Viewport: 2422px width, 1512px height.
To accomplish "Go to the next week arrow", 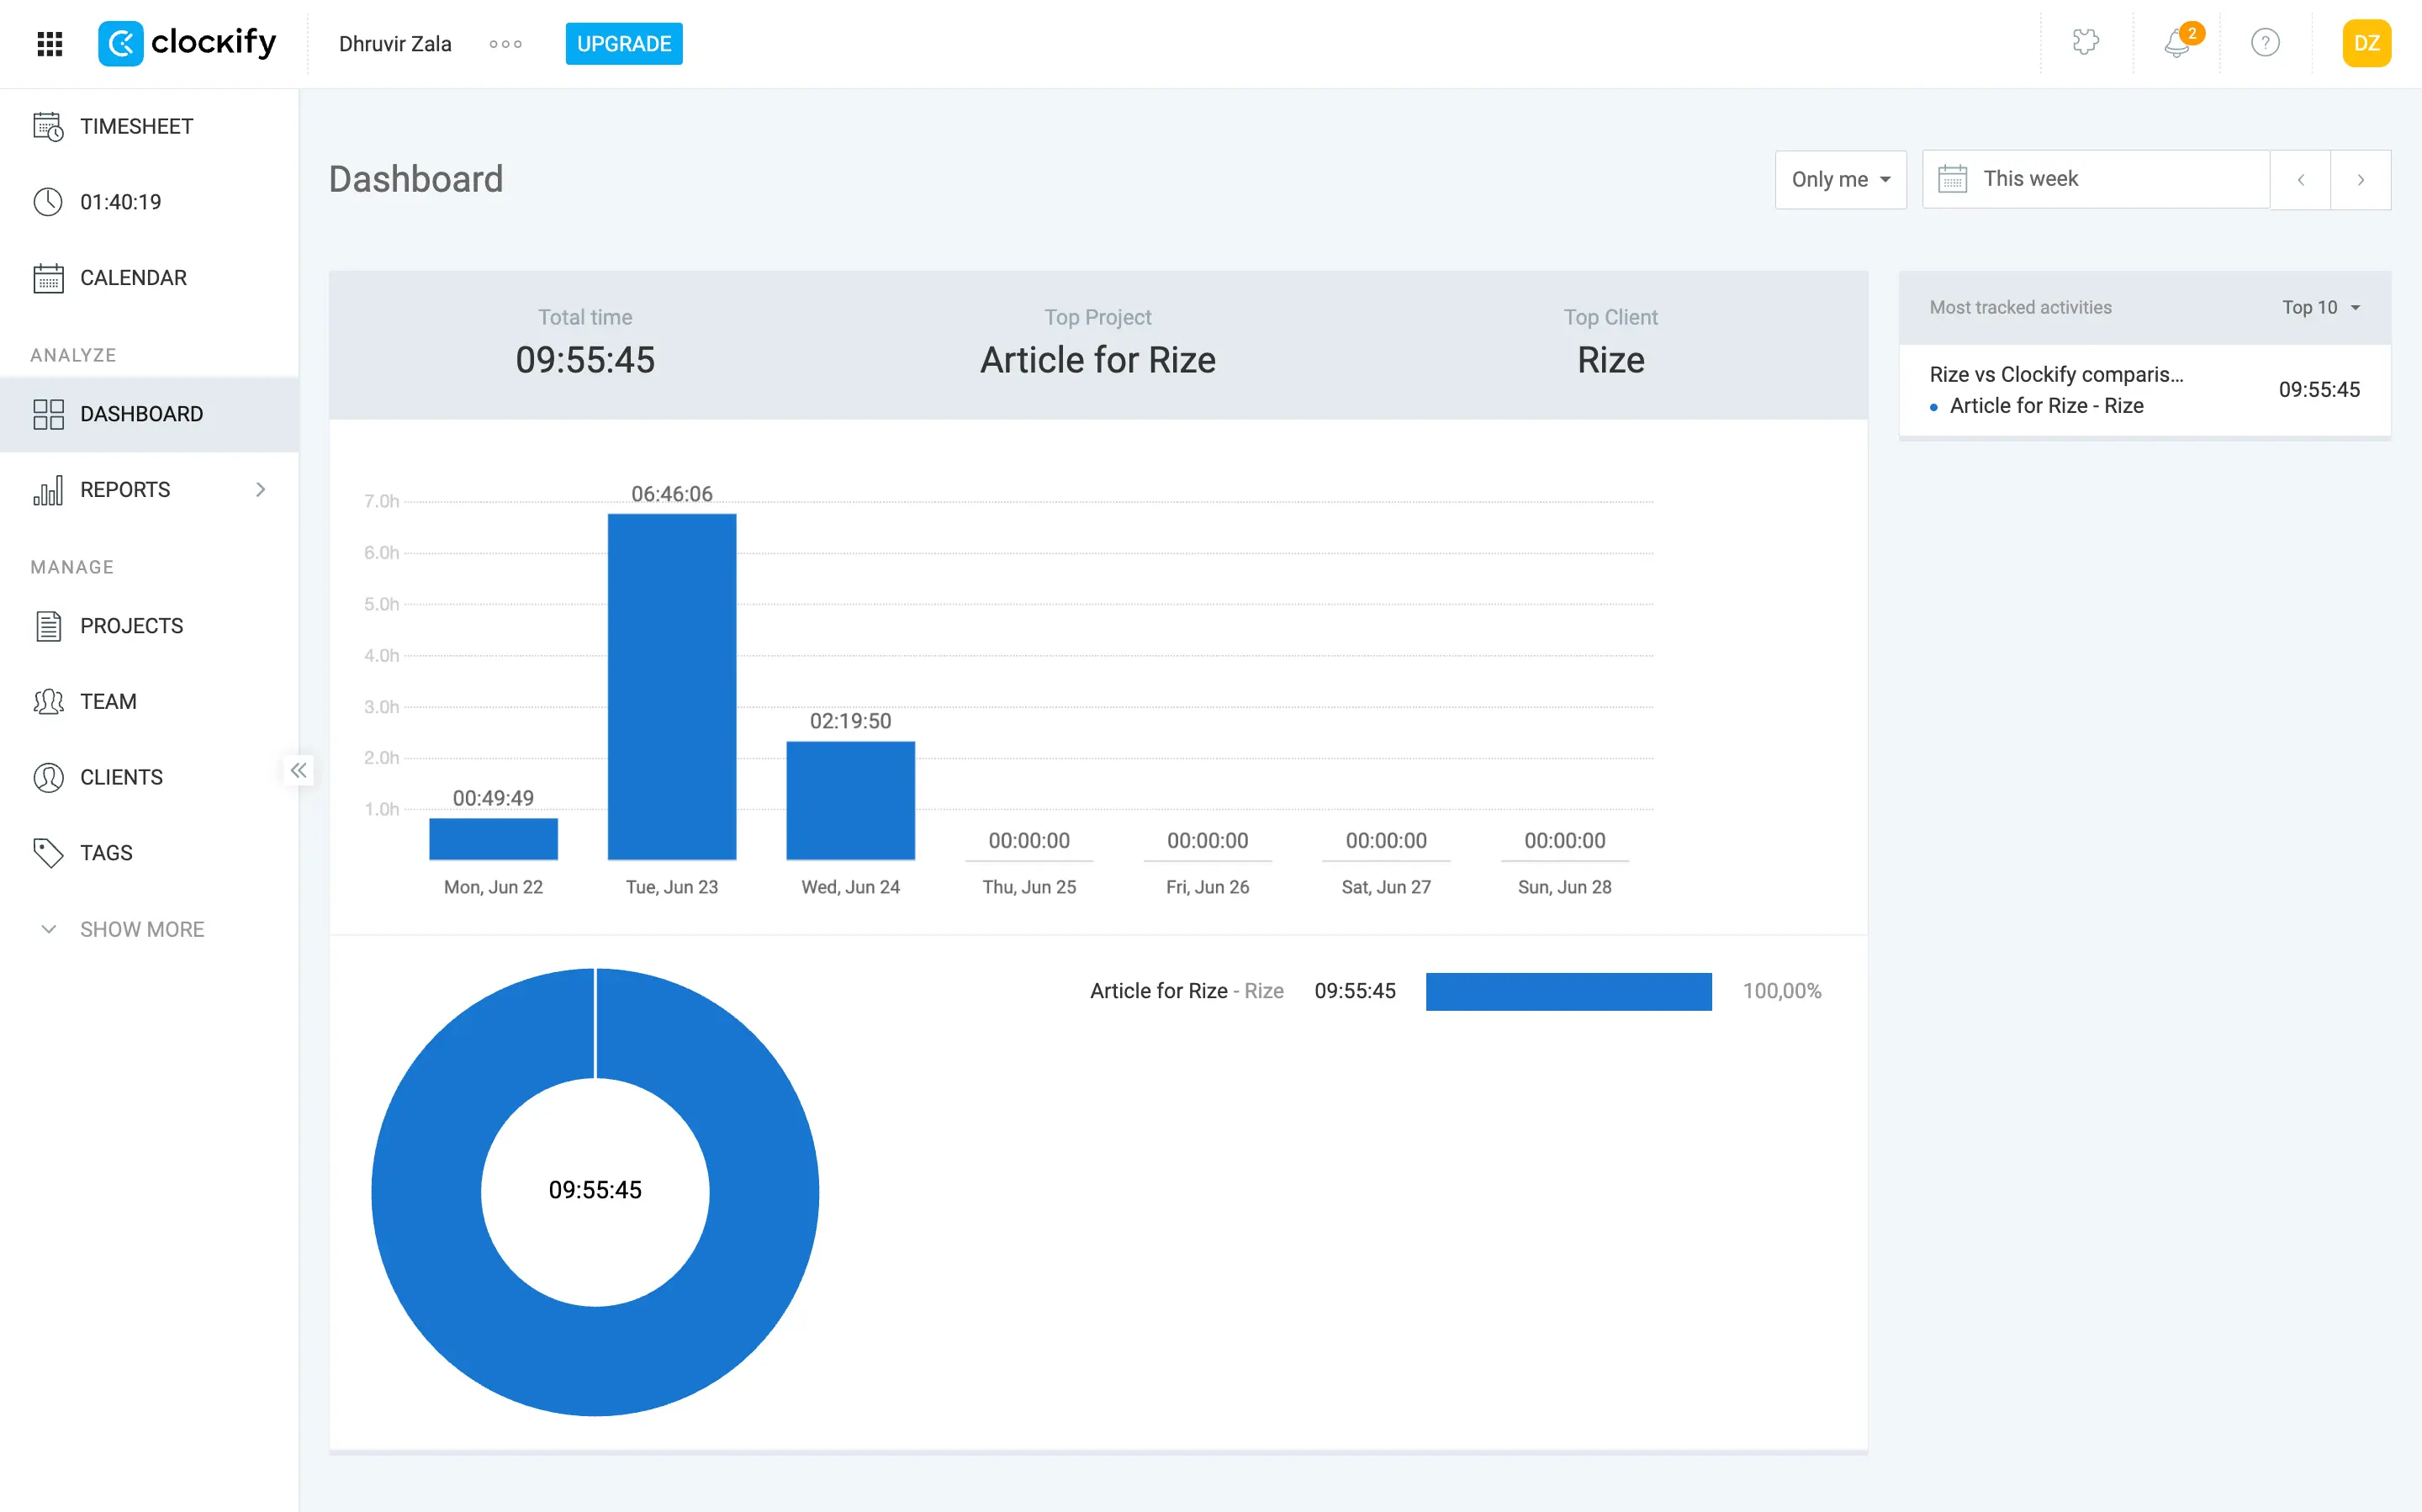I will (2360, 180).
